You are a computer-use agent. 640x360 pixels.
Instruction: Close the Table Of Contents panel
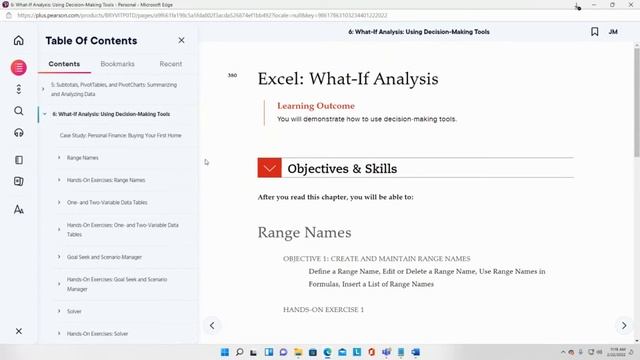[x=181, y=40]
